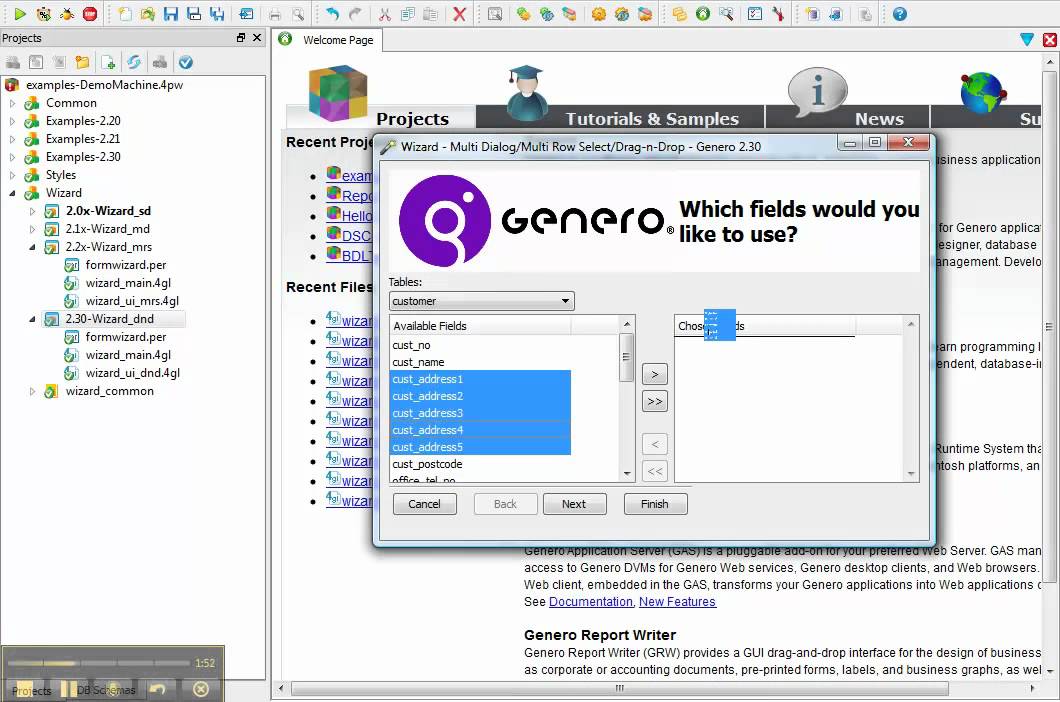This screenshot has width=1060, height=702.
Task: Close the Welcome Page with red X
Action: 1049,40
